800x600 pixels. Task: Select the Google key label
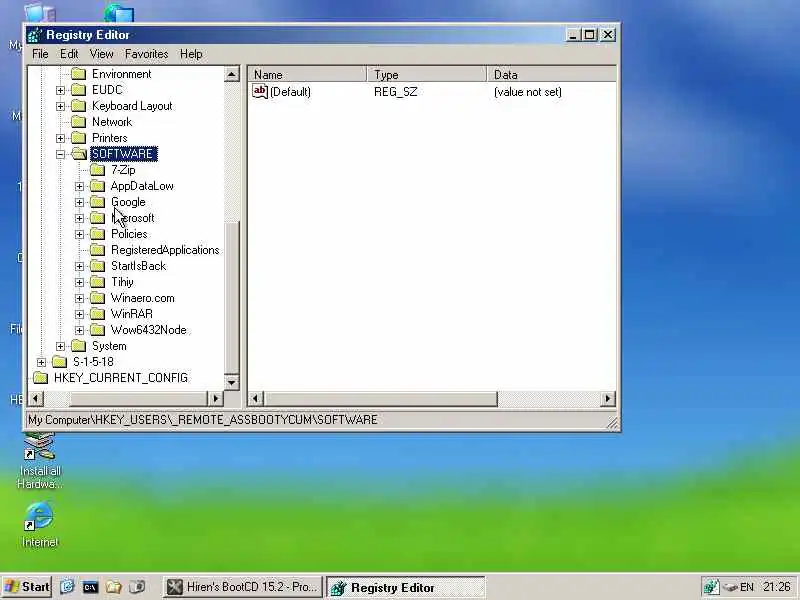coord(128,202)
